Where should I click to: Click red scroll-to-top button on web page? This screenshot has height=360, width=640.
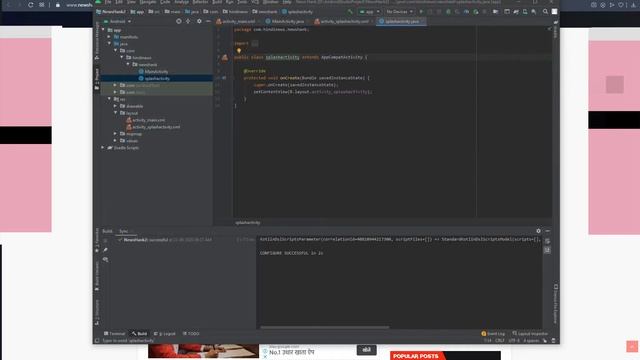point(632,346)
